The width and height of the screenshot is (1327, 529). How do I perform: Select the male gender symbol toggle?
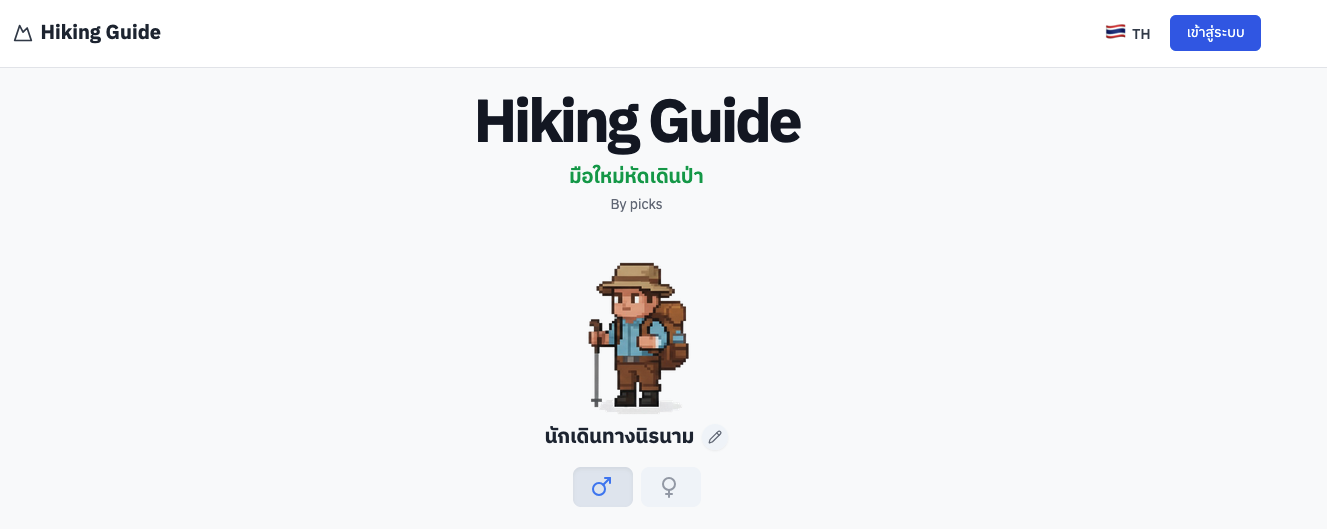[x=602, y=487]
